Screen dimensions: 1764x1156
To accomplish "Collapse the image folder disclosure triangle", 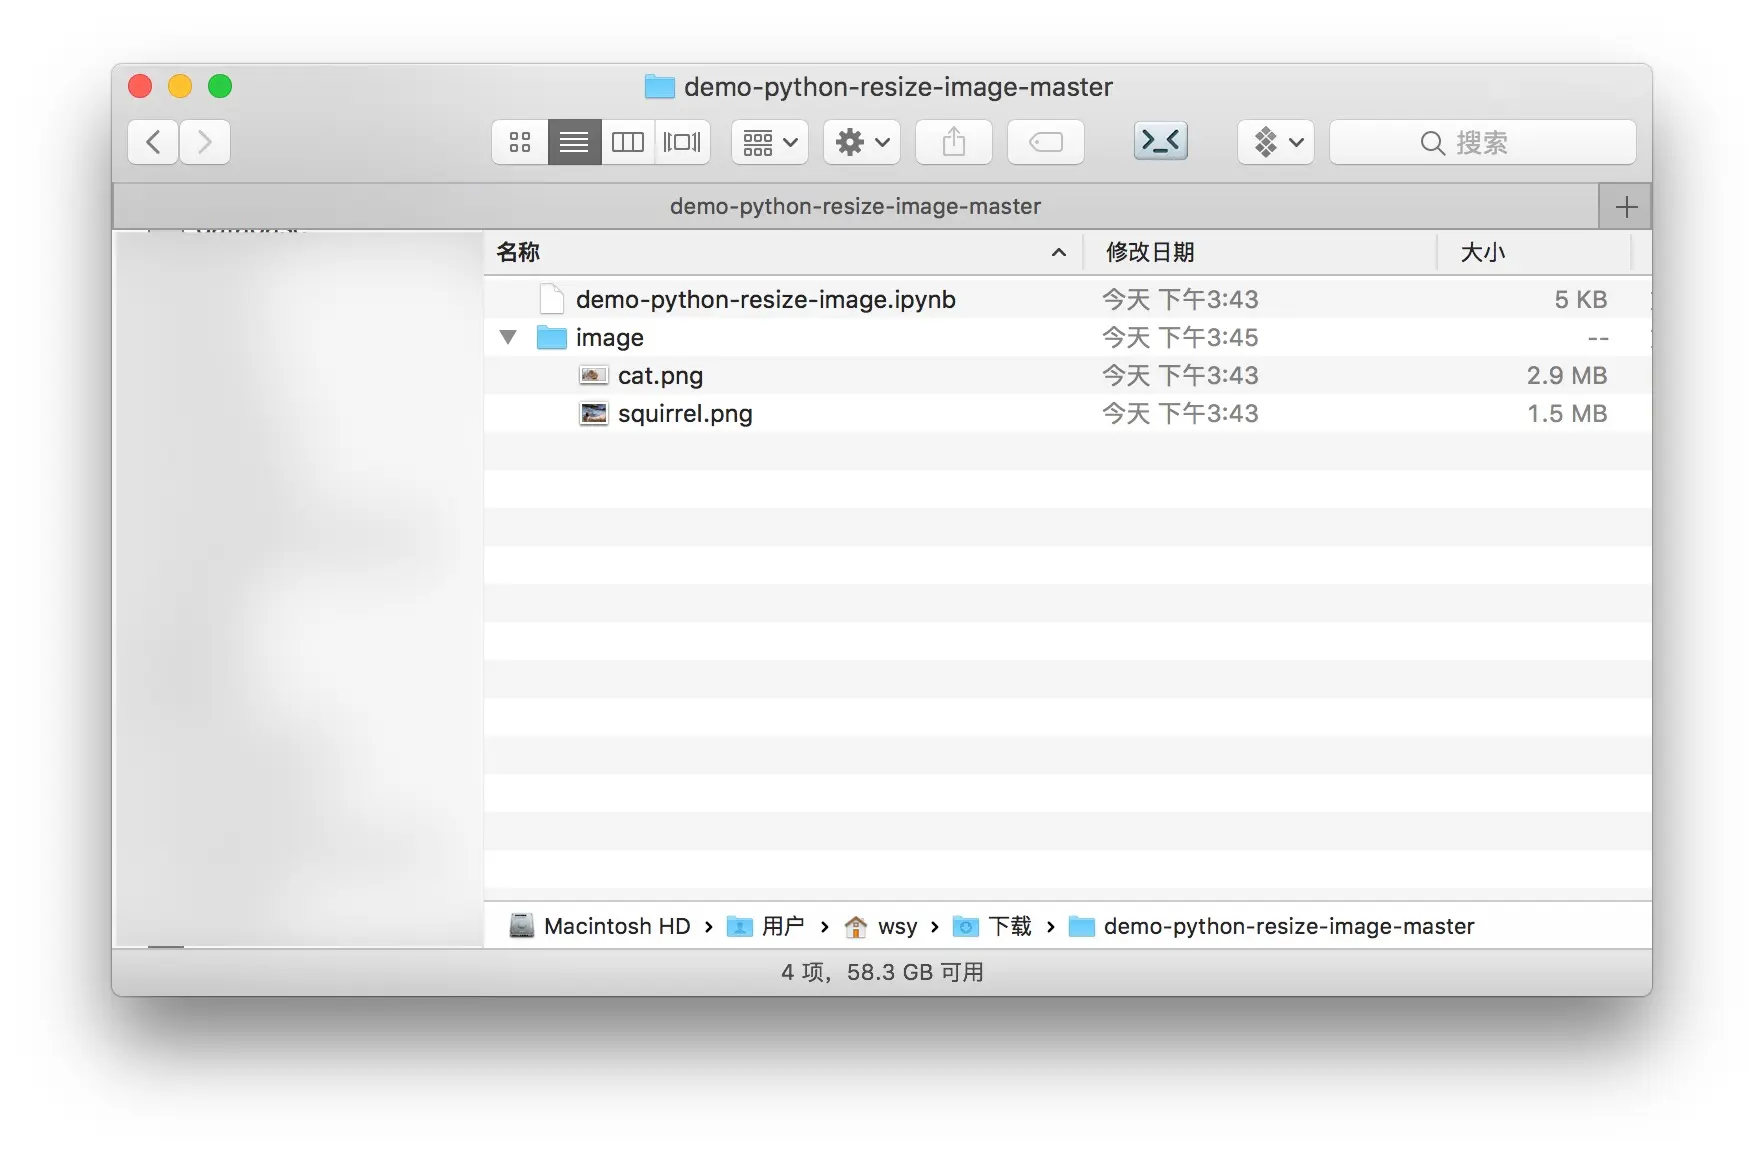I will tap(508, 337).
